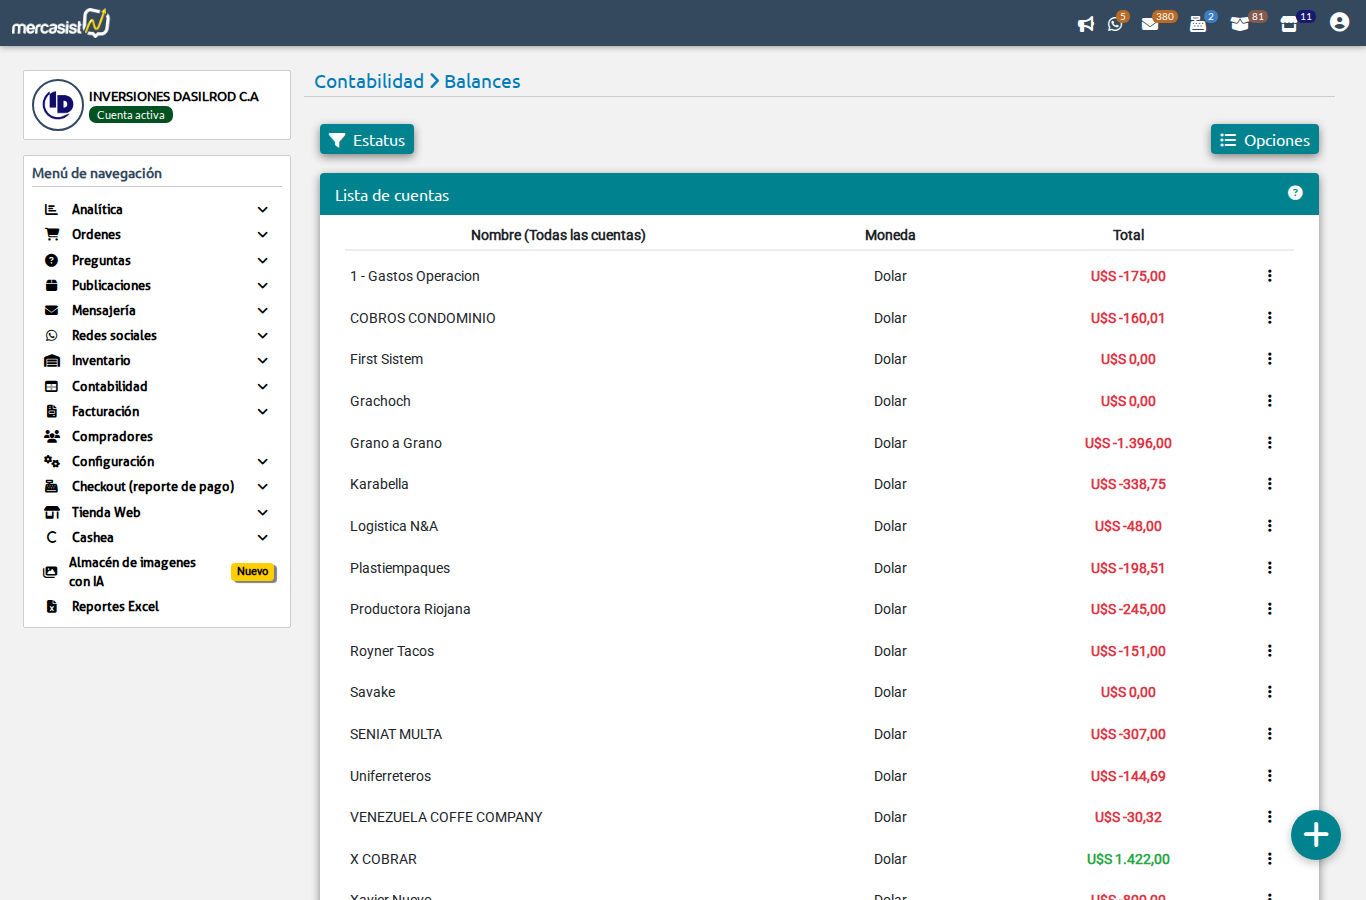1366x900 pixels.
Task: Expand the Inventario sidebar section
Action: (262, 361)
